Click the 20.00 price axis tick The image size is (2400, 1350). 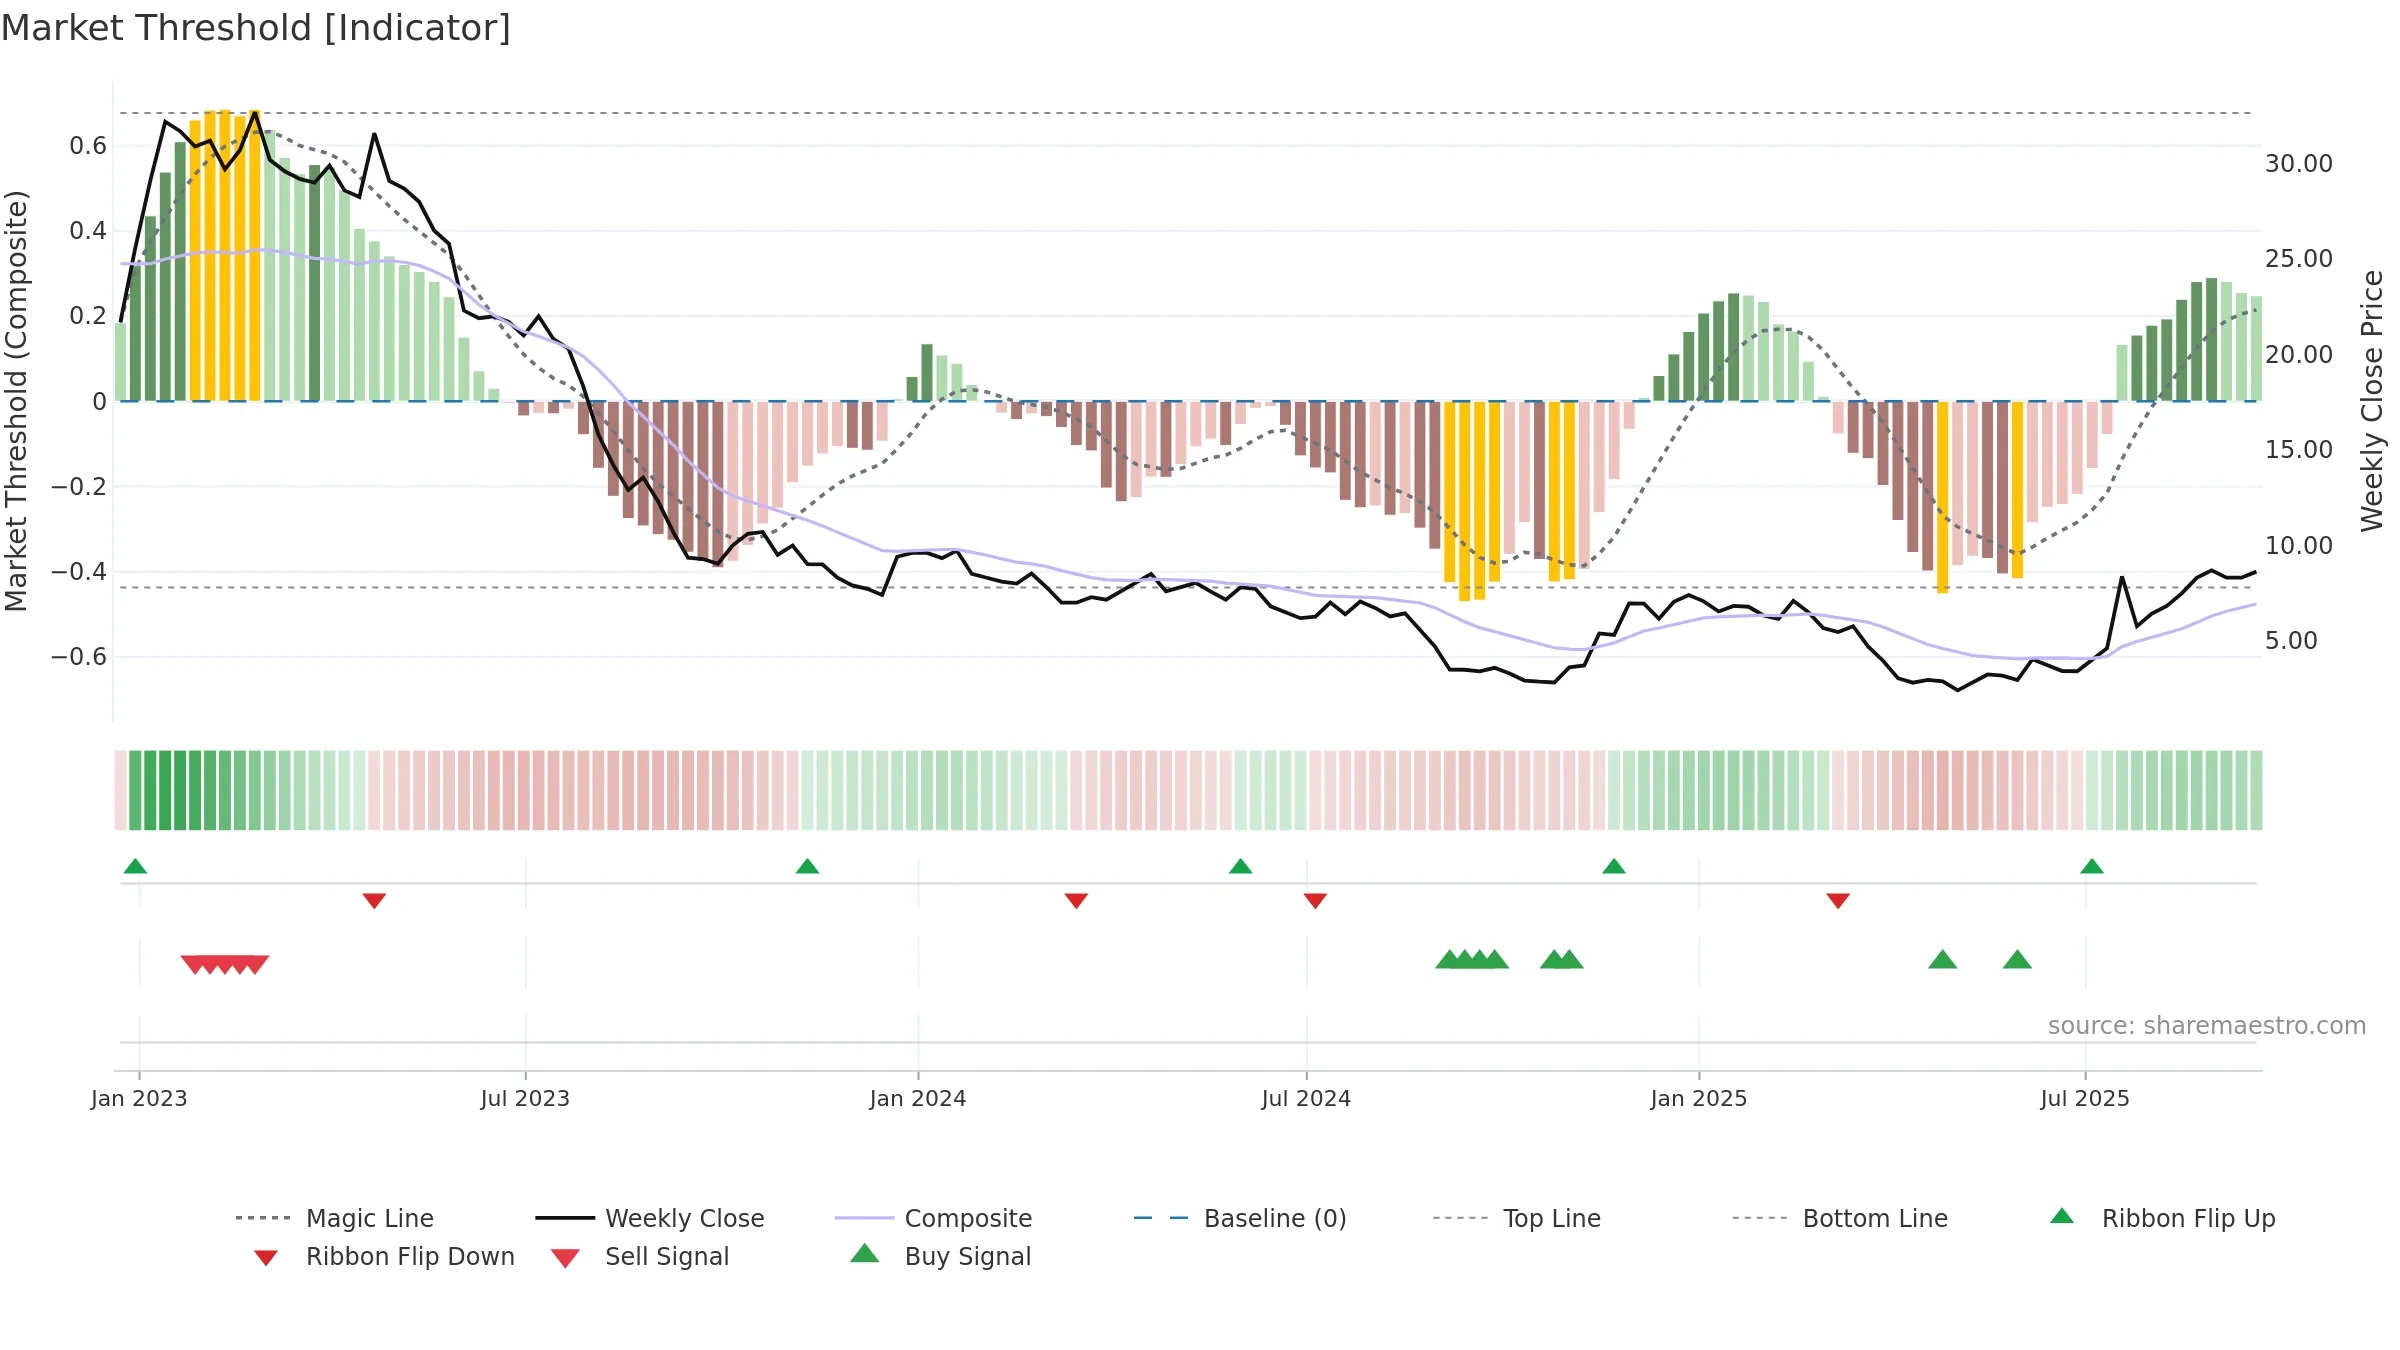pyautogui.click(x=2299, y=355)
